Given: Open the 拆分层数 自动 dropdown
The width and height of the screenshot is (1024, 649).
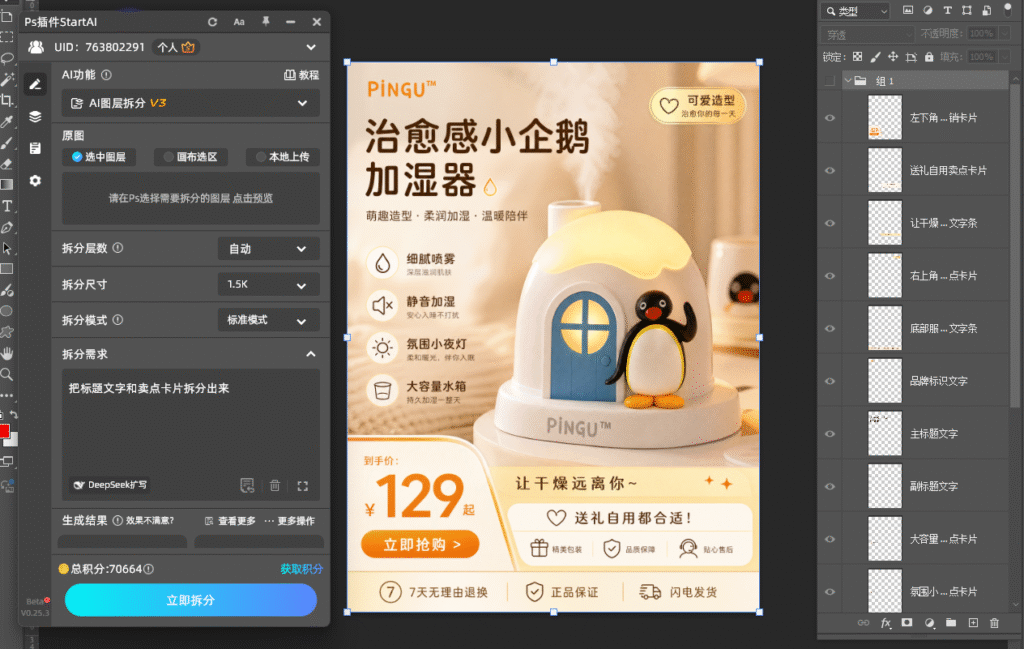Looking at the screenshot, I should click(268, 249).
